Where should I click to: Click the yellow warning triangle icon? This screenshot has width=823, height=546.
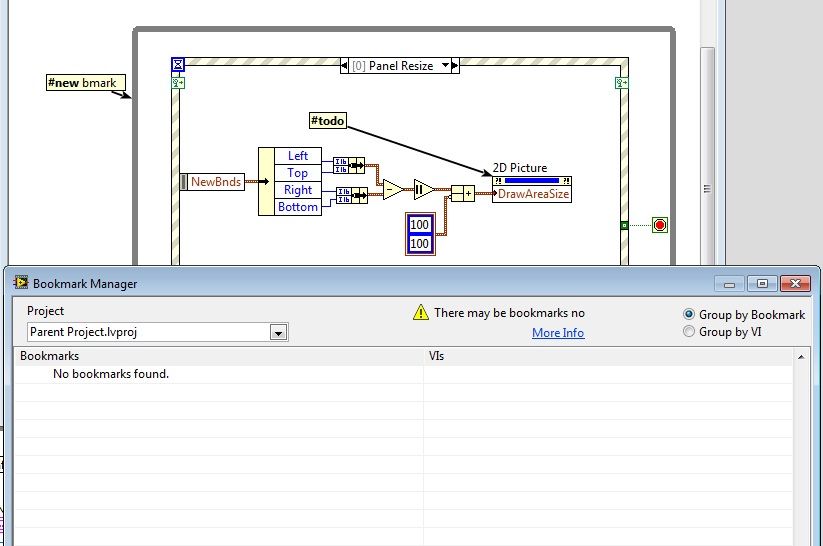point(420,312)
